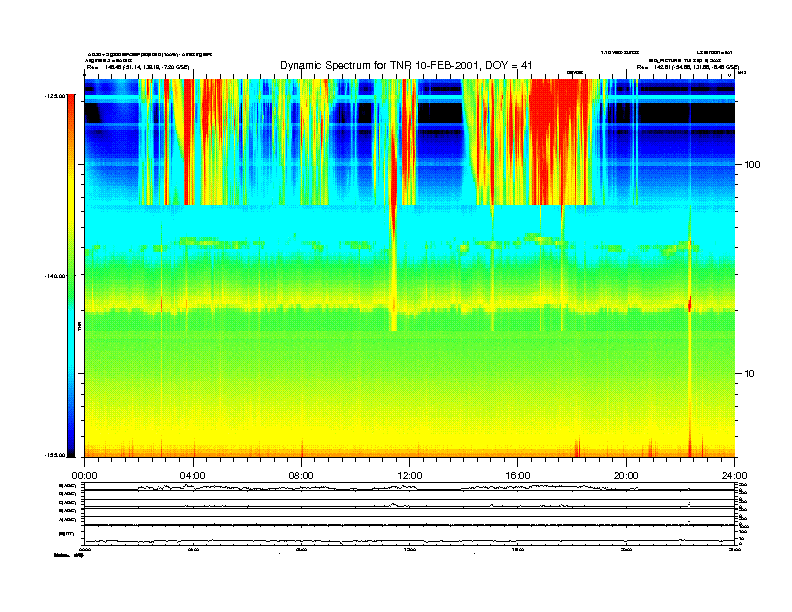Click the "04:00" time axis label
792x612 pixels.
click(193, 476)
